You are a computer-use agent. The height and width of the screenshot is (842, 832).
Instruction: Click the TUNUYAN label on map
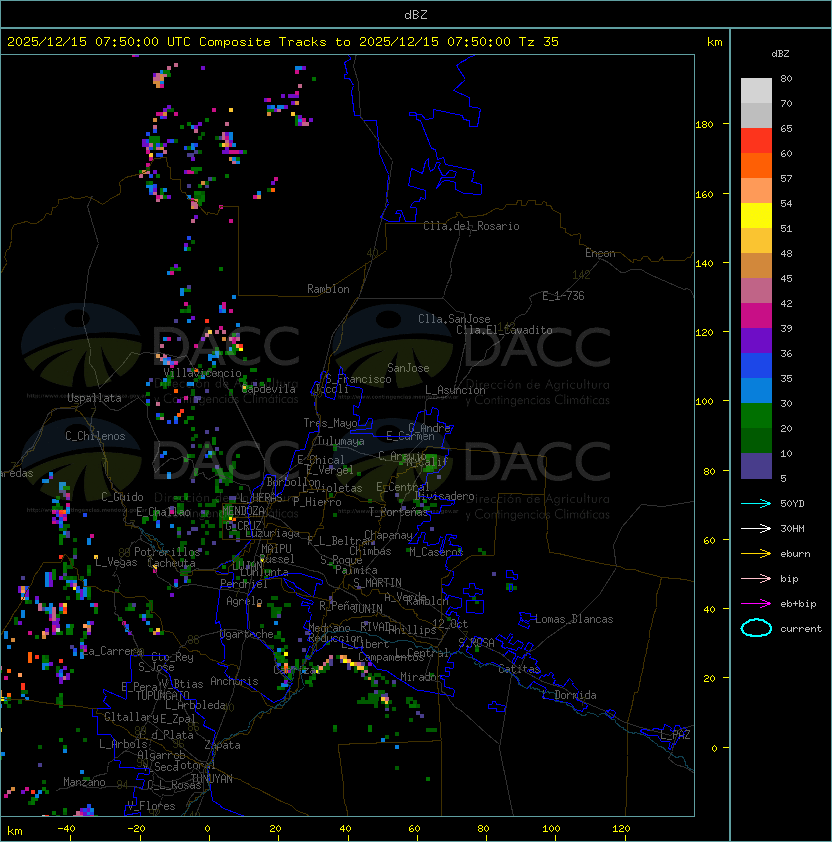[211, 778]
